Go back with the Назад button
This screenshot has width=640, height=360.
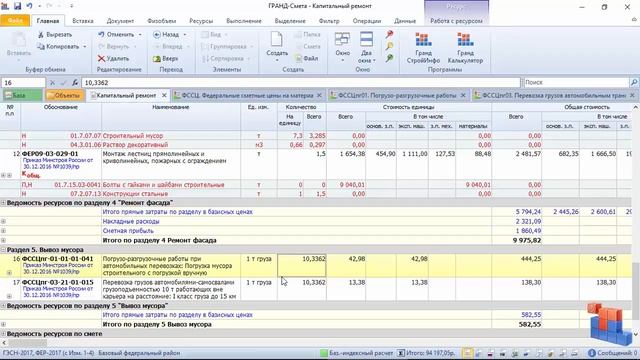point(167,35)
